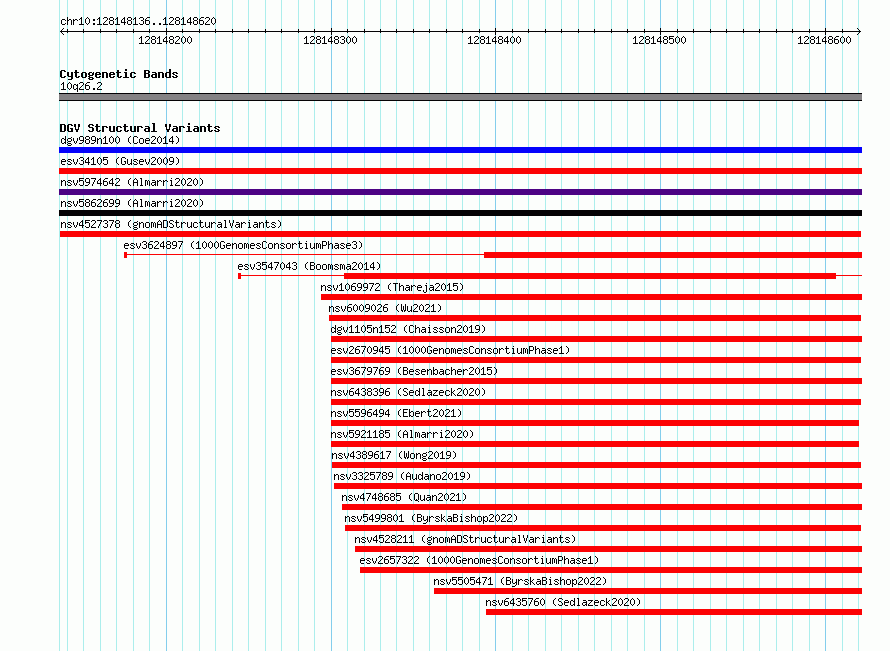Click the left arrow end of ruler
The image size is (890, 651).
coord(62,31)
